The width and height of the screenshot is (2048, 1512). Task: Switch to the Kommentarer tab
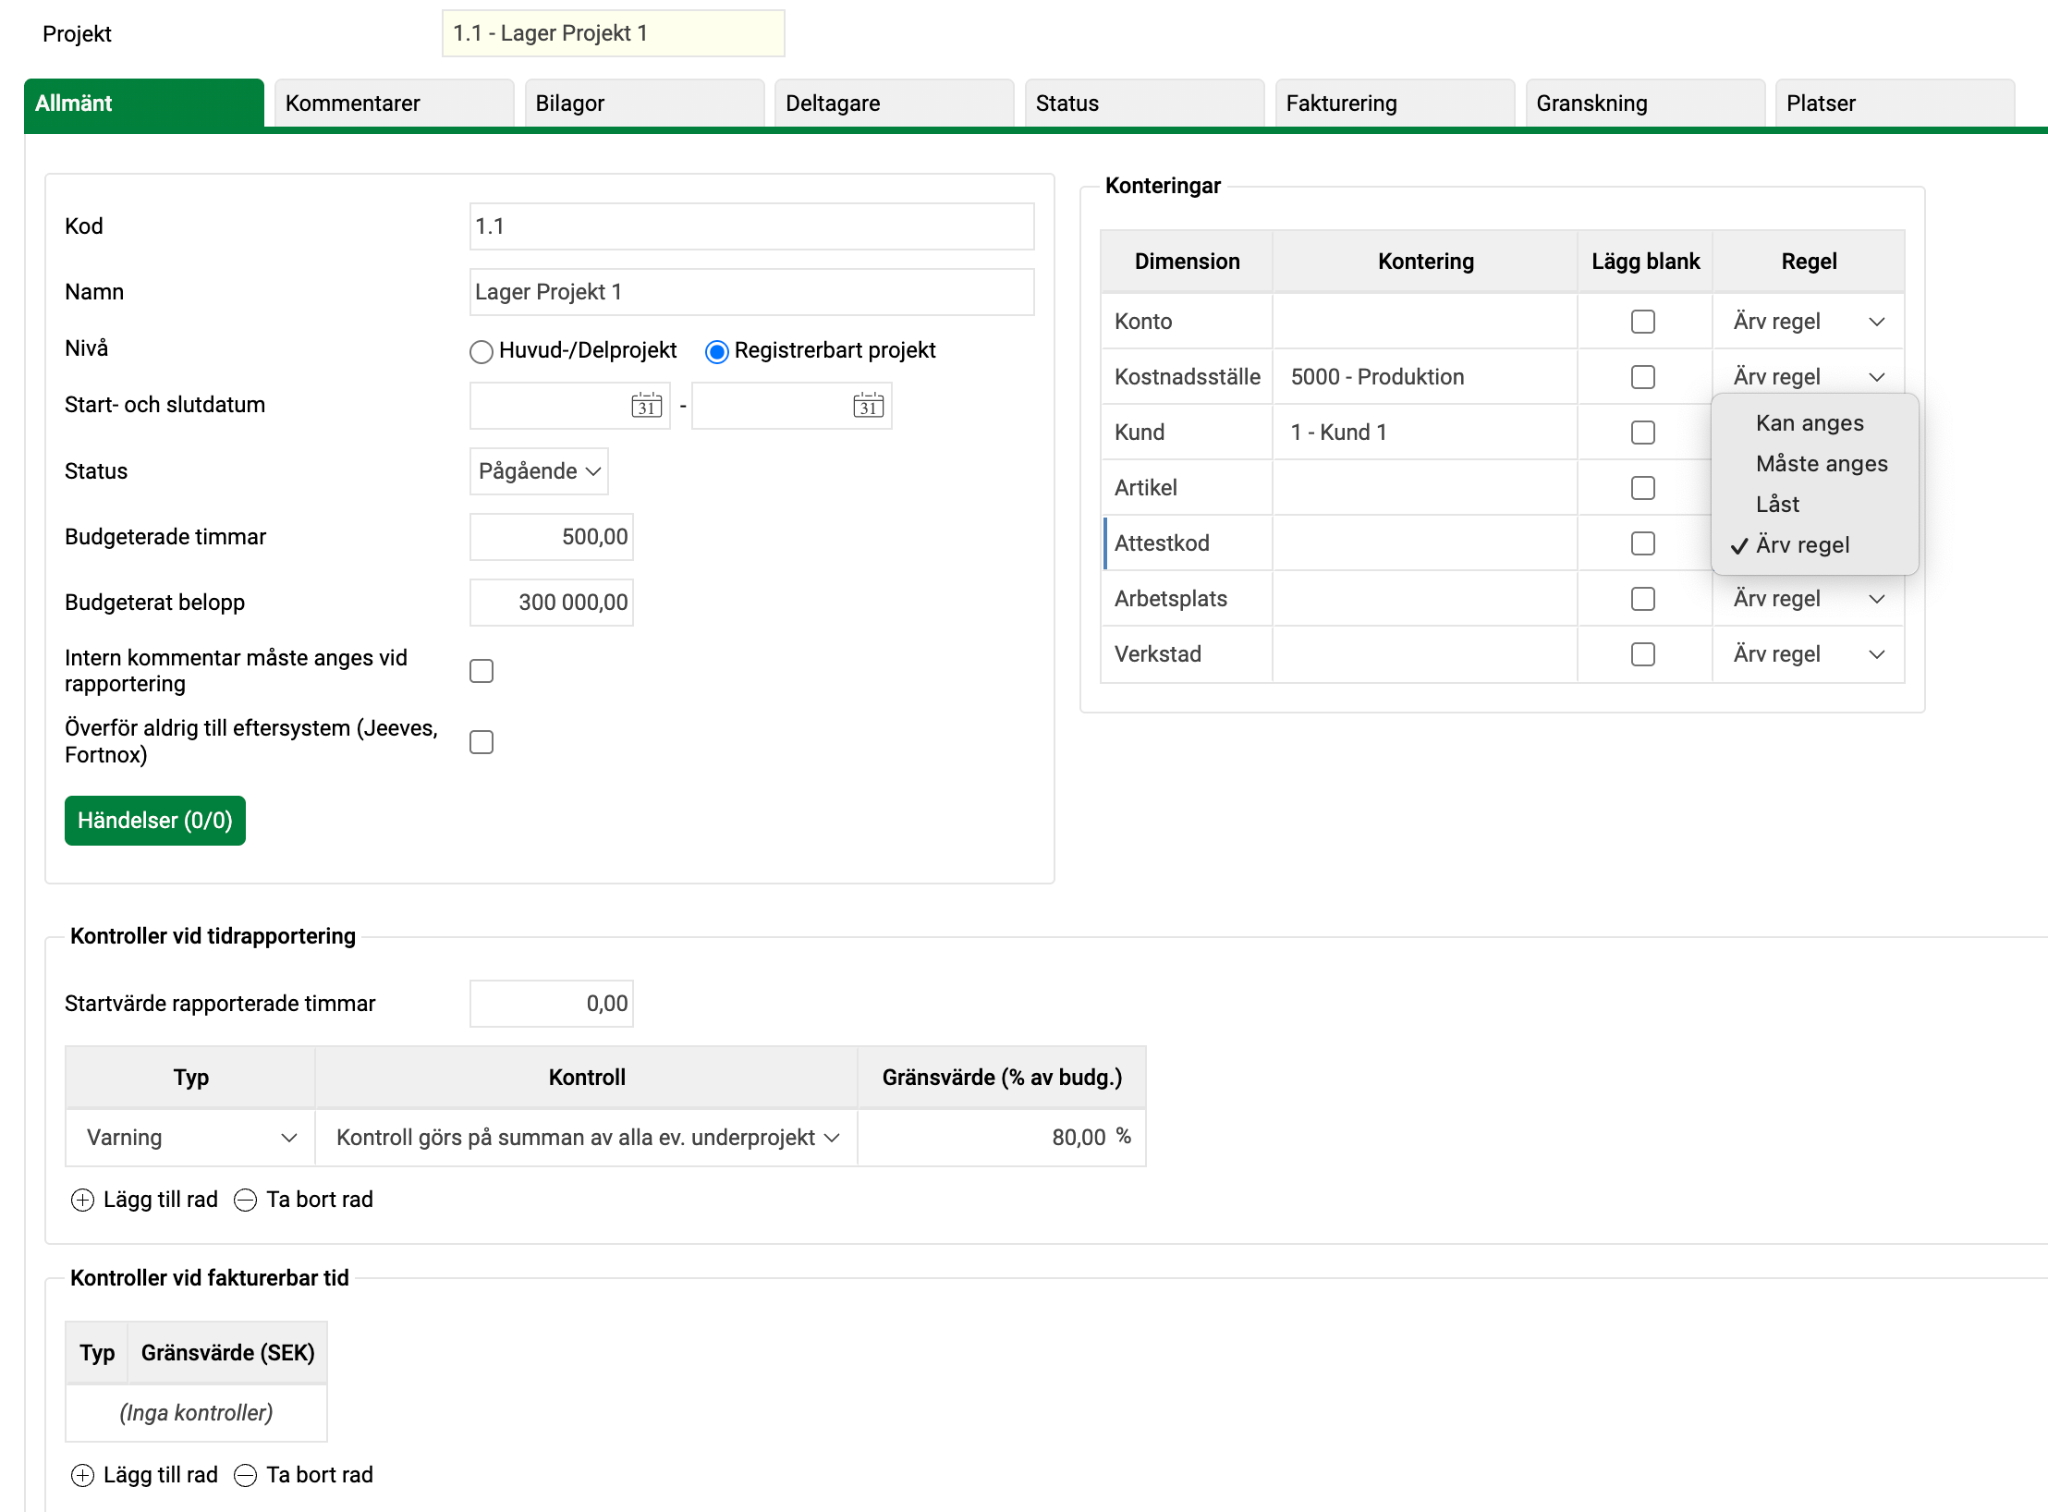[x=394, y=103]
